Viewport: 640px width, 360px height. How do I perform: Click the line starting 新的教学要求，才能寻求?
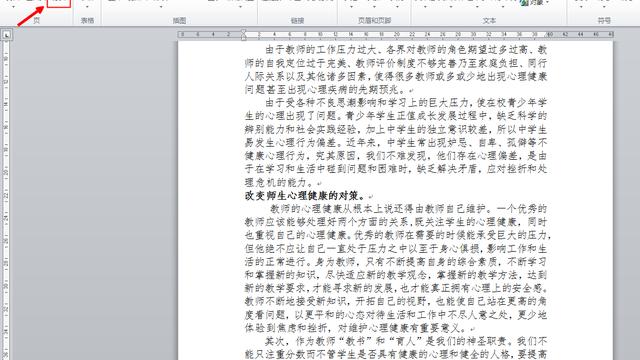[396, 288]
